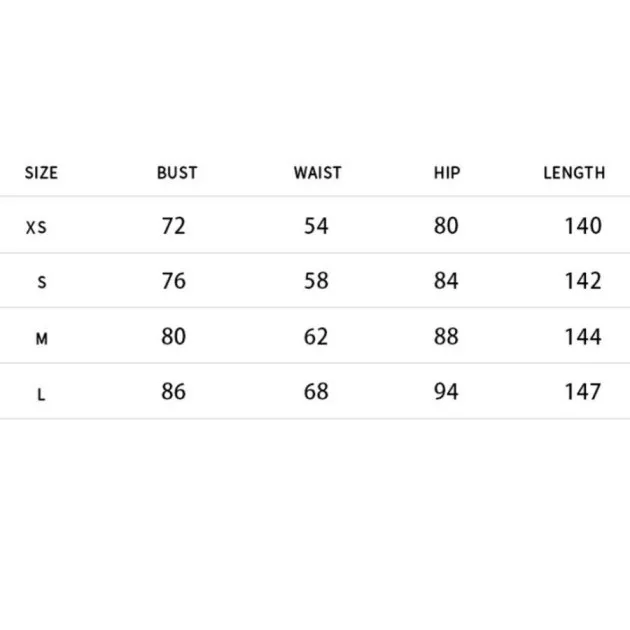Click the XS waist value 54
This screenshot has width=630, height=630.
click(316, 226)
